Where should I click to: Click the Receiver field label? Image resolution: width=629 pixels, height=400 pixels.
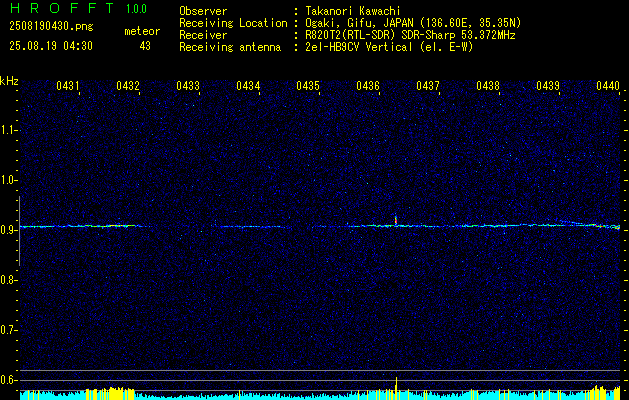203,35
